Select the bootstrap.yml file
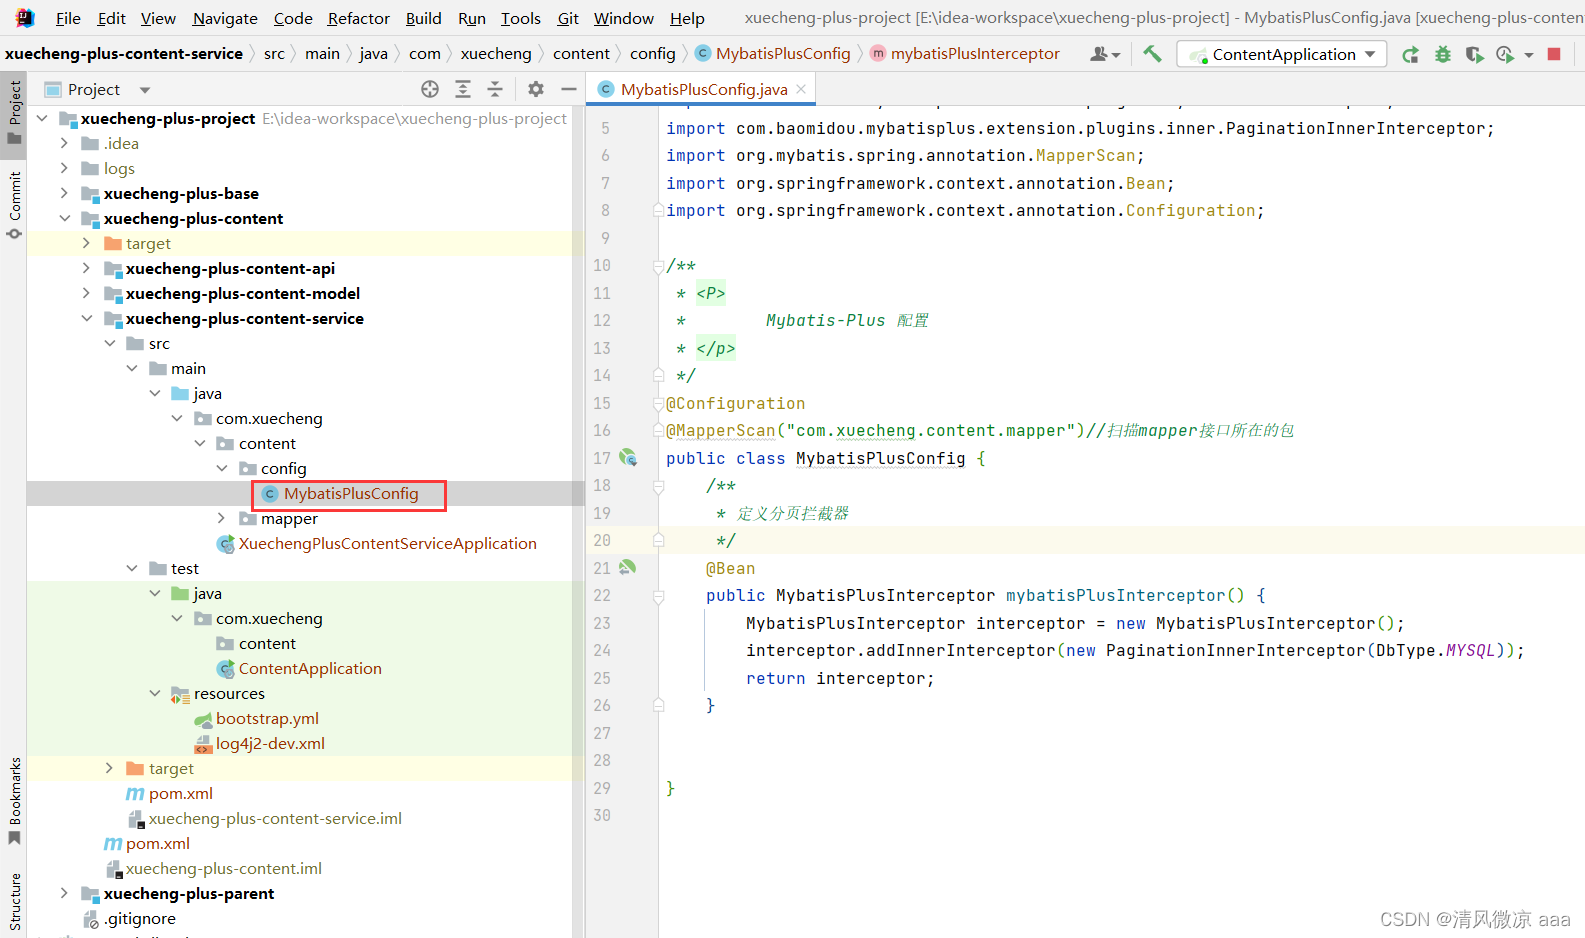1585x938 pixels. (x=267, y=718)
